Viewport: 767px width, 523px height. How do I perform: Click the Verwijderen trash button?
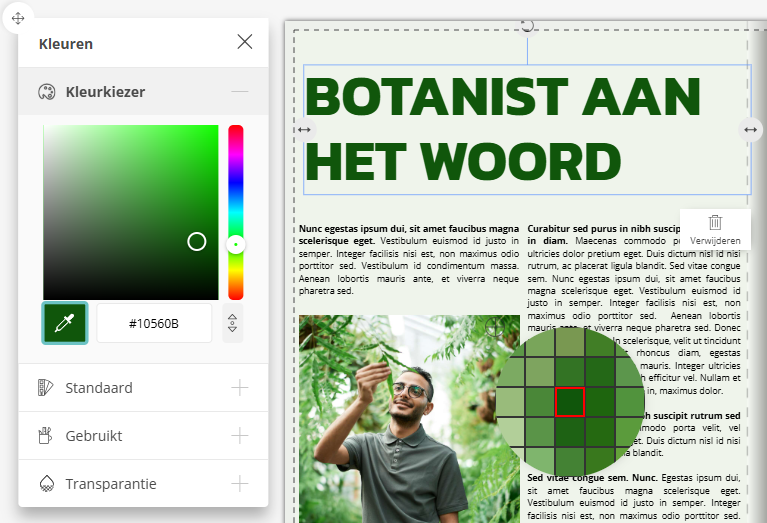coord(715,229)
